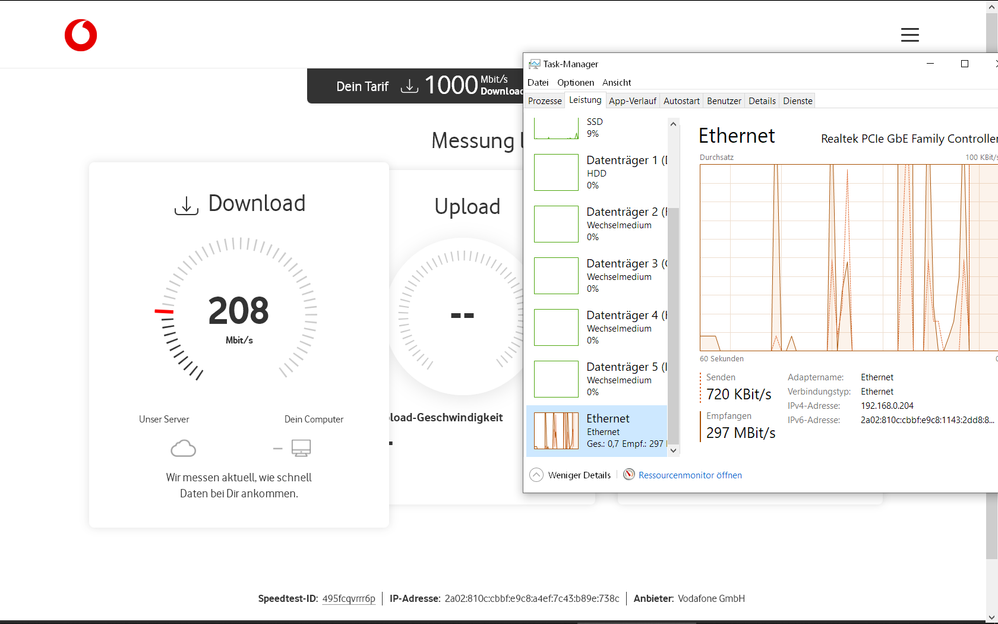This screenshot has height=624, width=998.
Task: Switch to the Prozesse tab
Action: (x=545, y=101)
